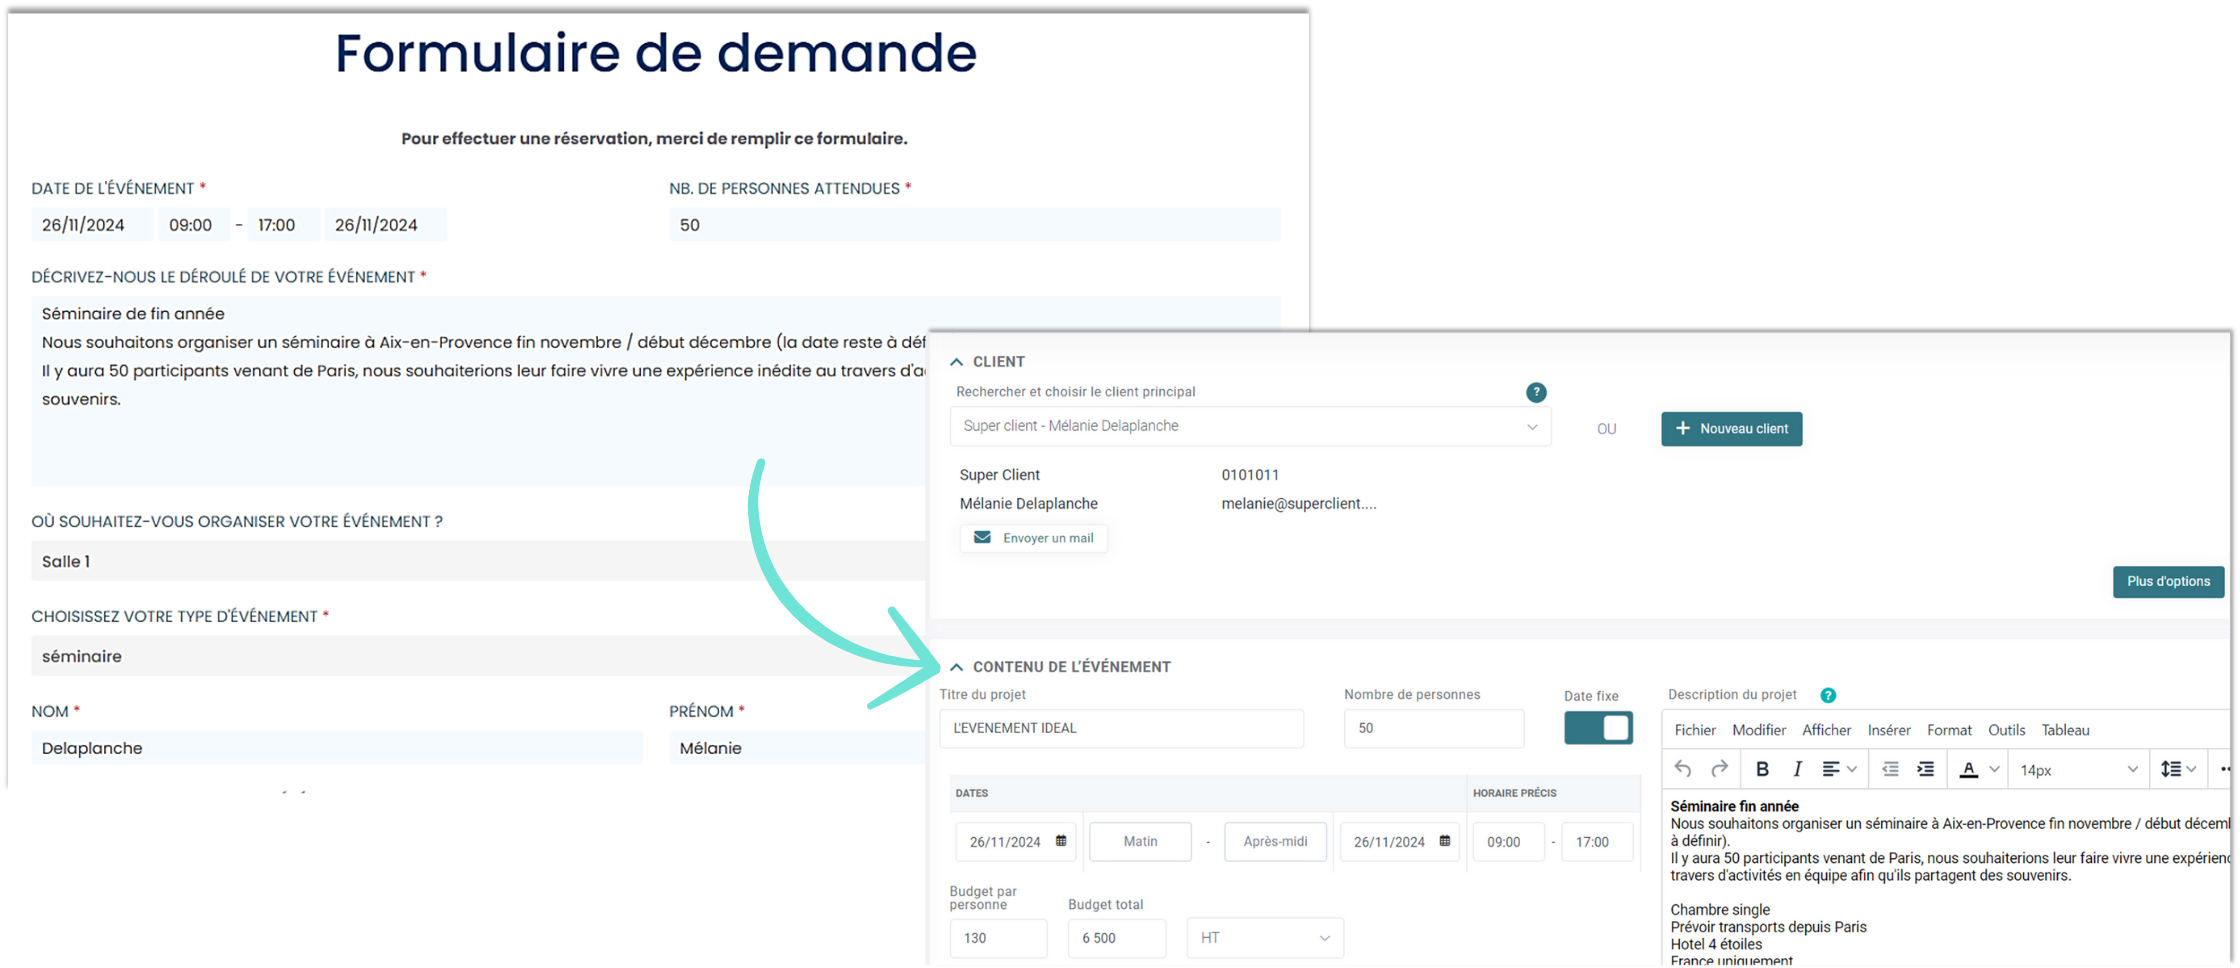Click the redo arrow in description editor

point(1719,769)
